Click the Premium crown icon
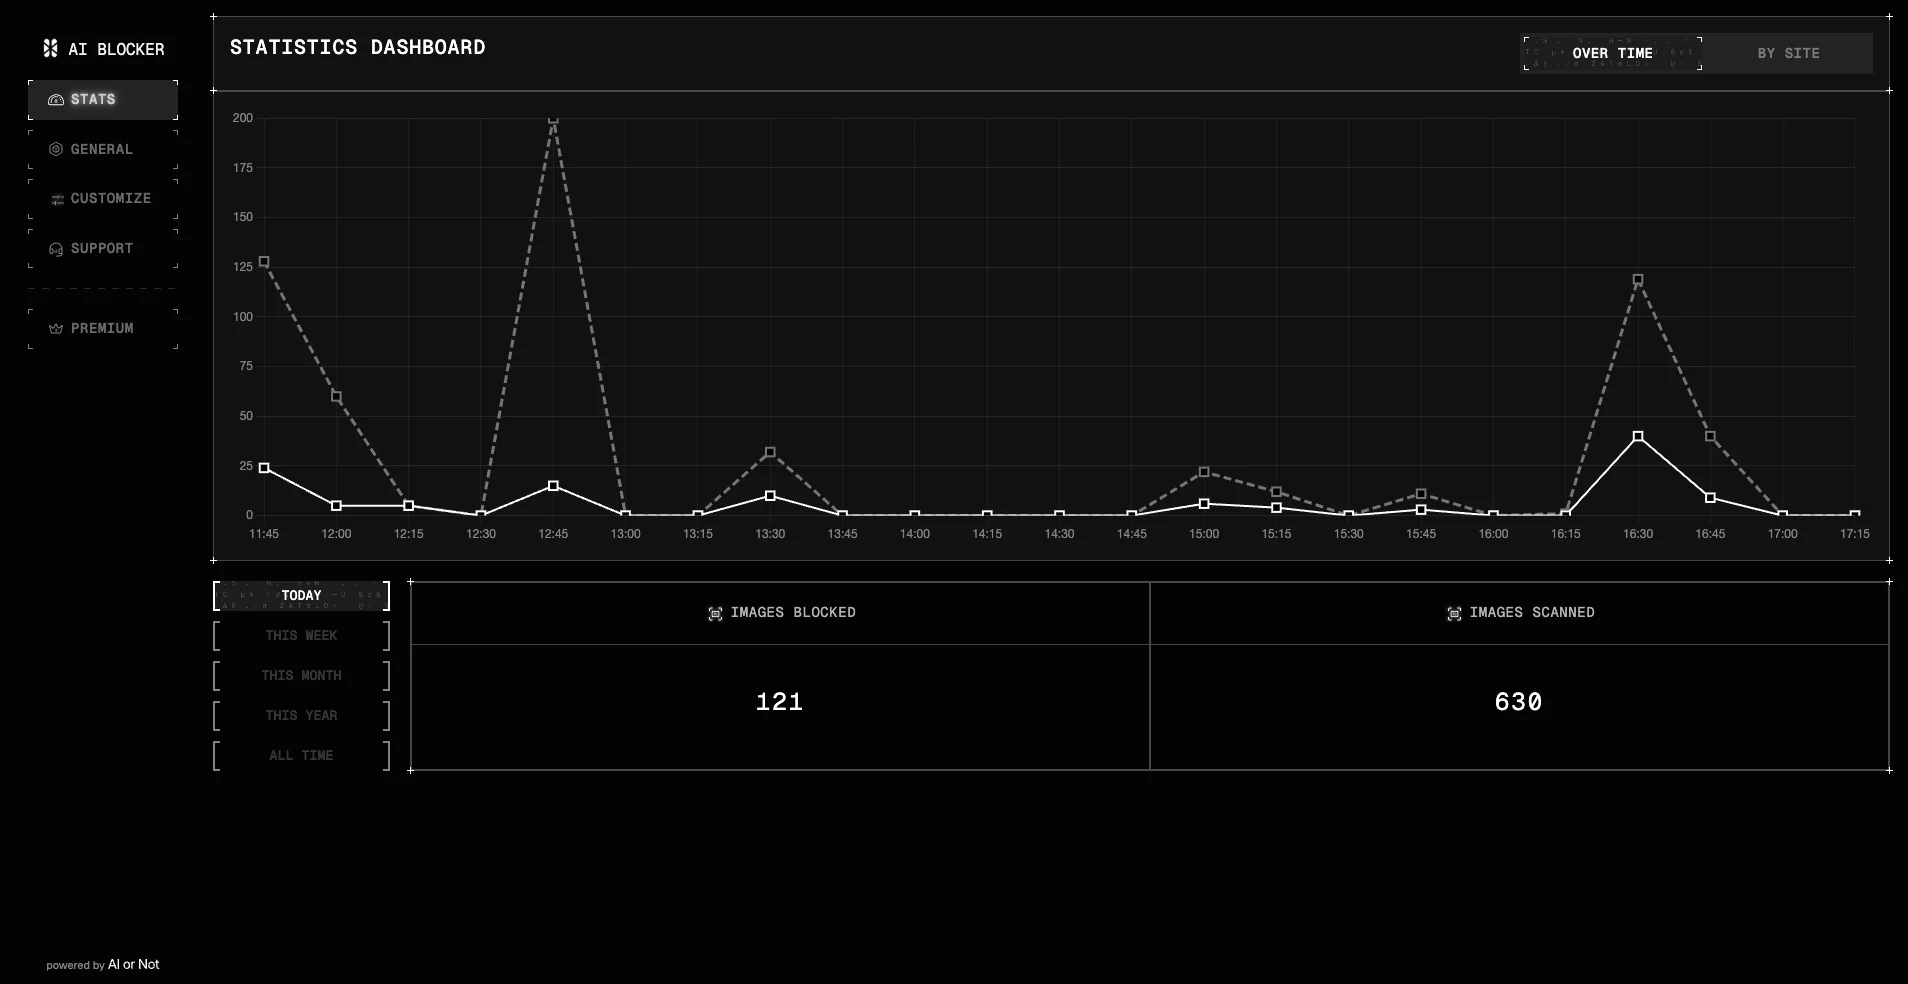 [55, 327]
